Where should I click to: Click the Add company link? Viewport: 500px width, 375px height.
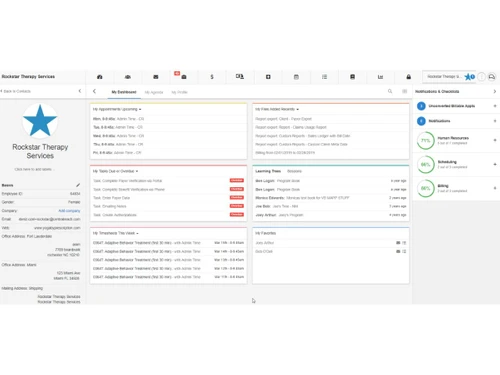click(x=69, y=211)
